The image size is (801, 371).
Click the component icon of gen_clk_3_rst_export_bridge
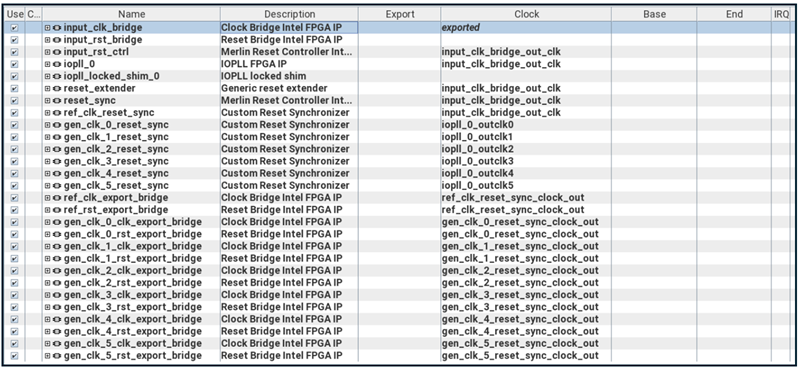[56, 307]
